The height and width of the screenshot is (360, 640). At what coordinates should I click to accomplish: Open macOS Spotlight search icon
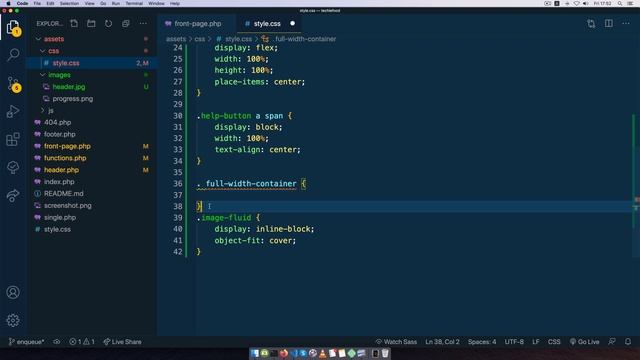(x=620, y=3)
